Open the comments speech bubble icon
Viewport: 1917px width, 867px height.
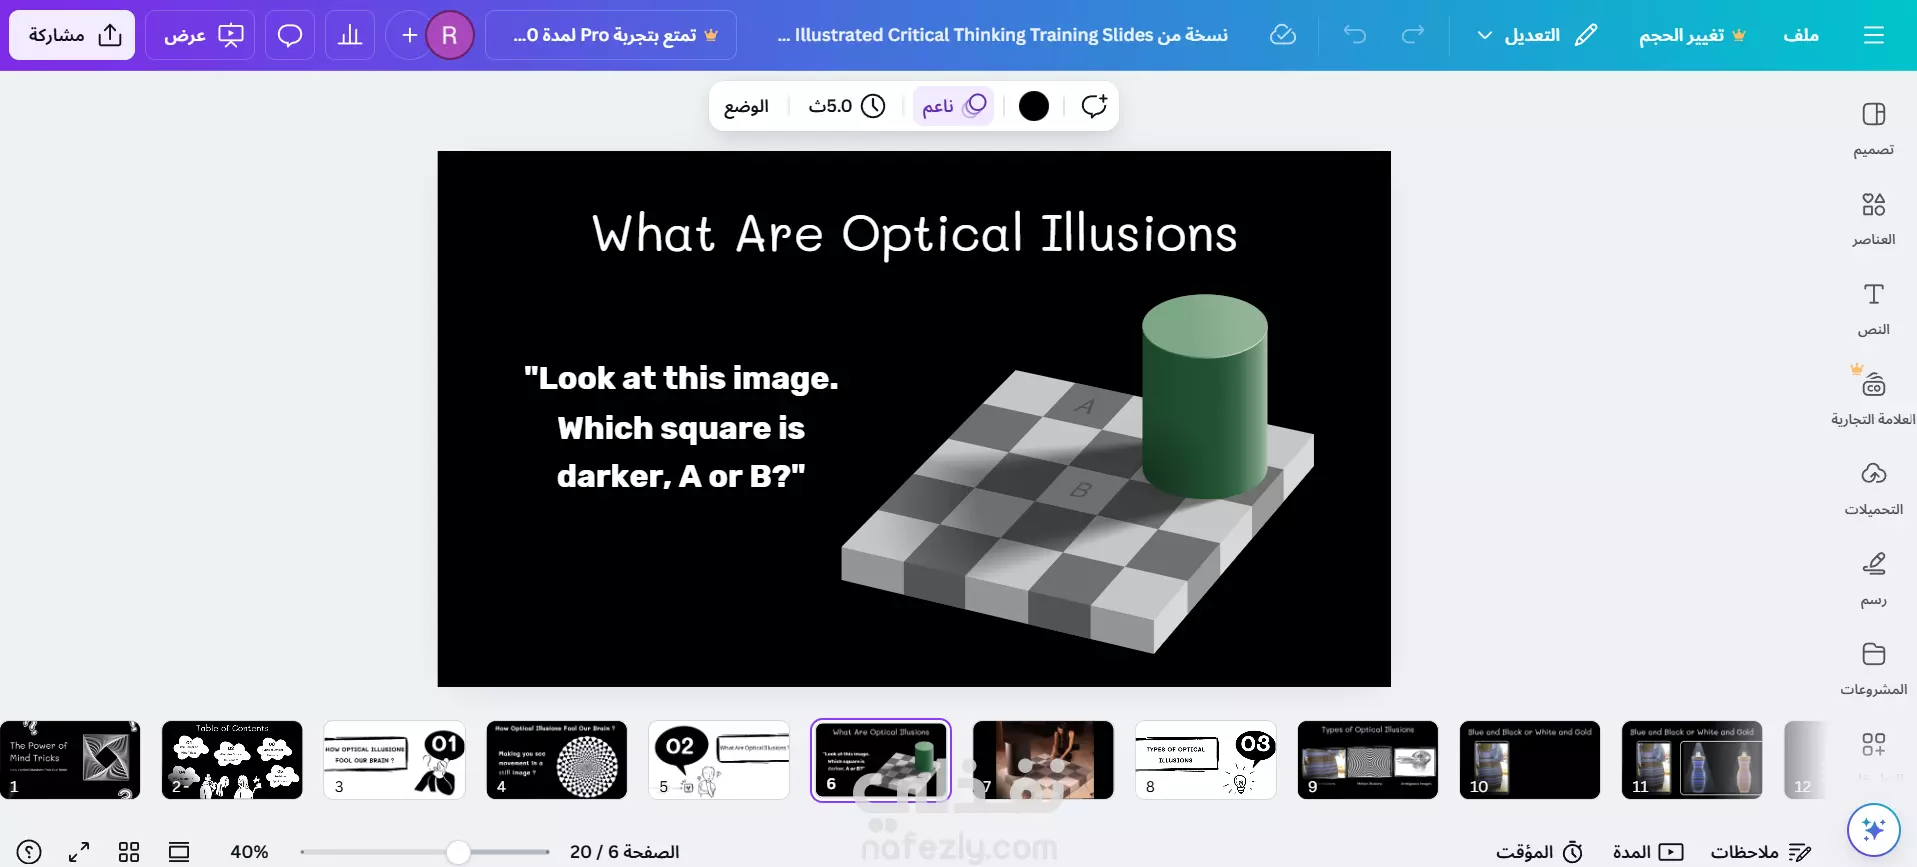click(x=290, y=35)
